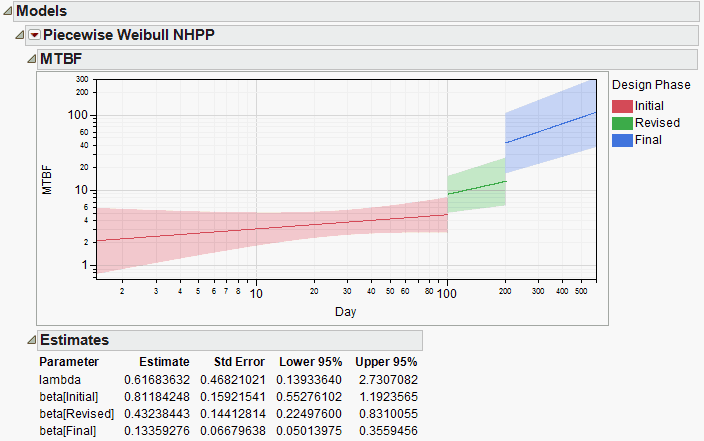This screenshot has width=704, height=441.
Task: Click beta[Initial] estimate 0.81184248
Action: click(157, 397)
